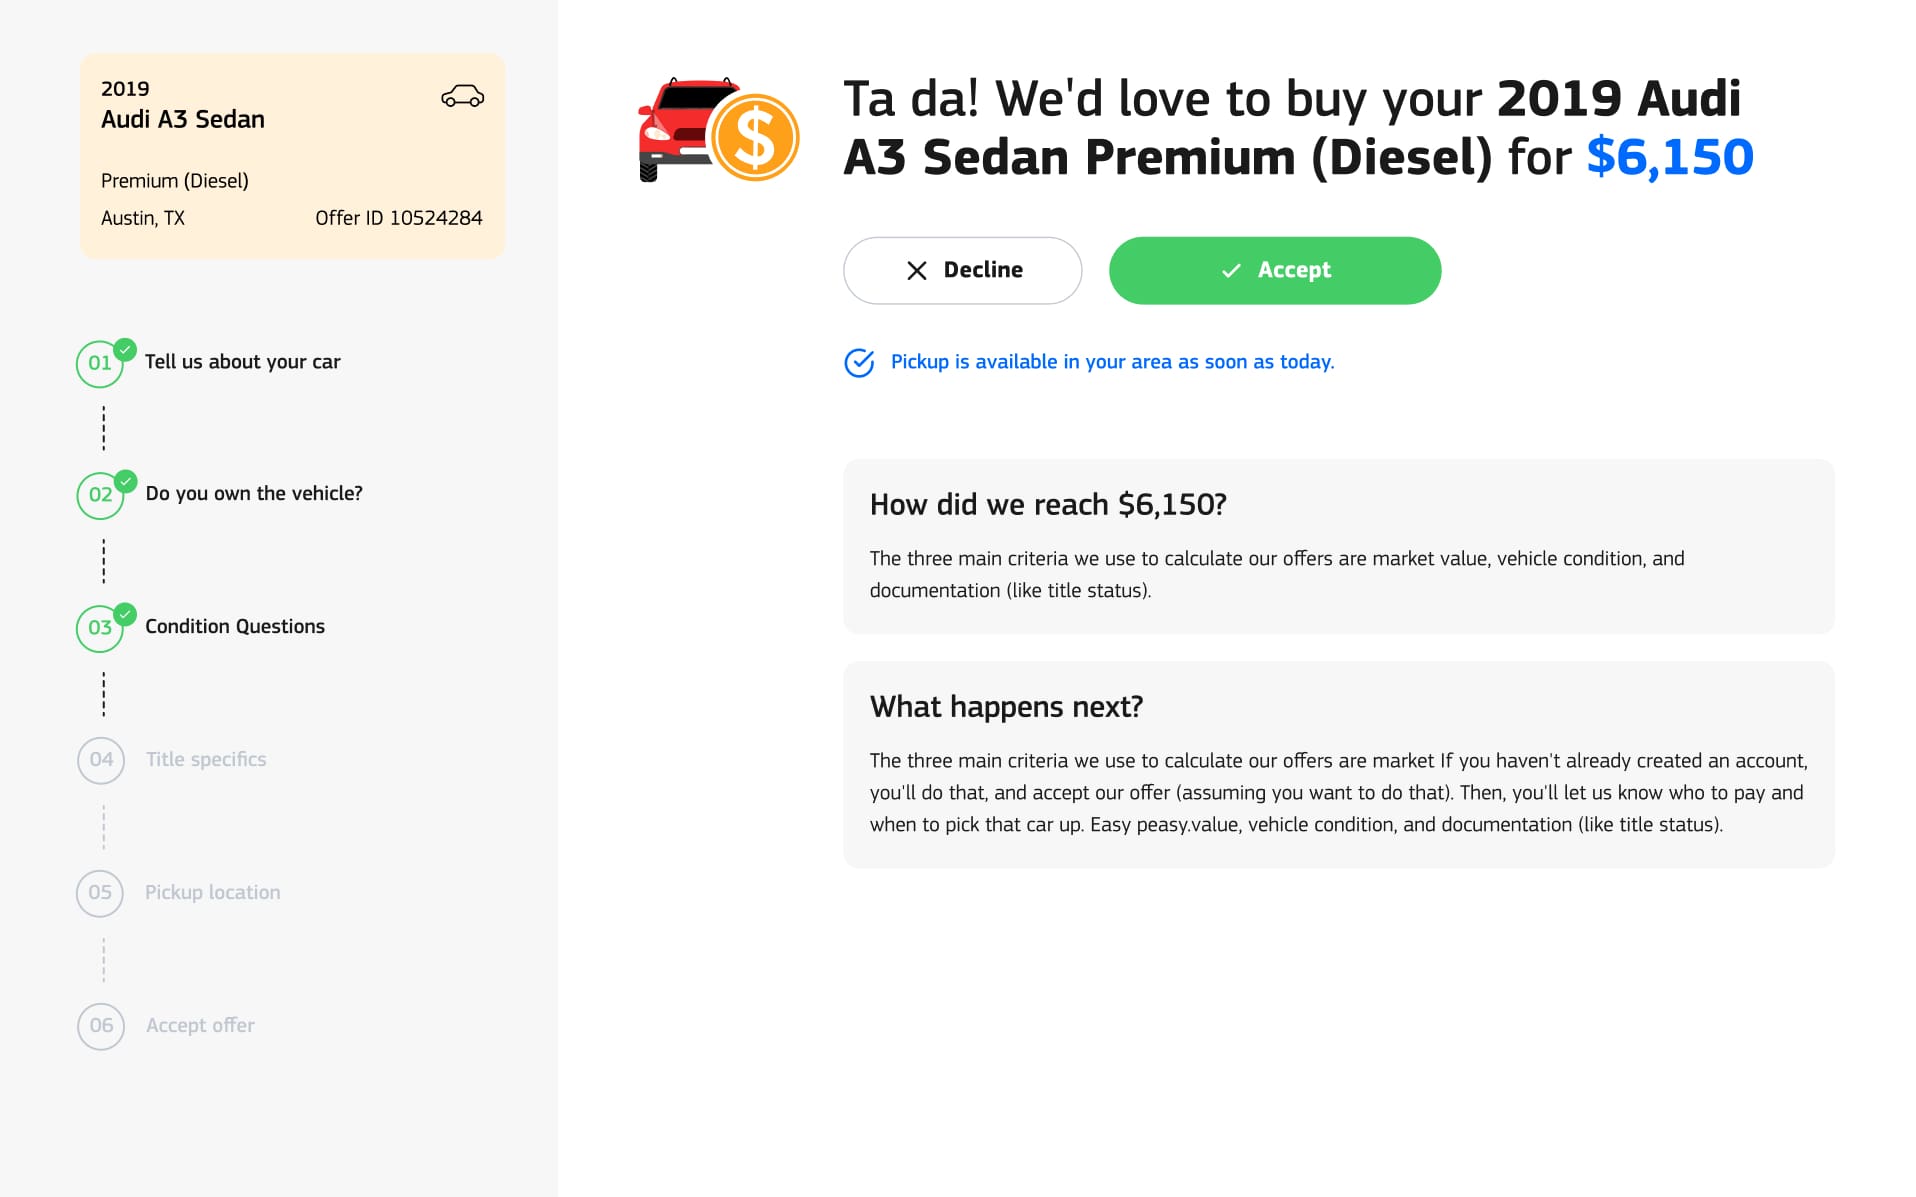
Task: Click the red car with dollar coin illustration
Action: point(718,129)
